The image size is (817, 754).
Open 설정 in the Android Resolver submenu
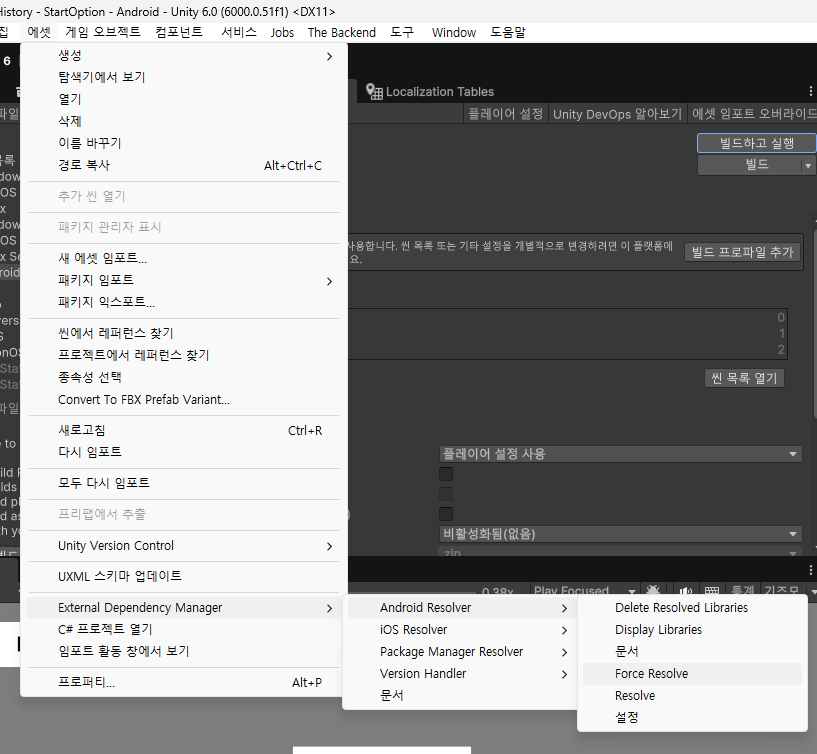(x=692, y=718)
